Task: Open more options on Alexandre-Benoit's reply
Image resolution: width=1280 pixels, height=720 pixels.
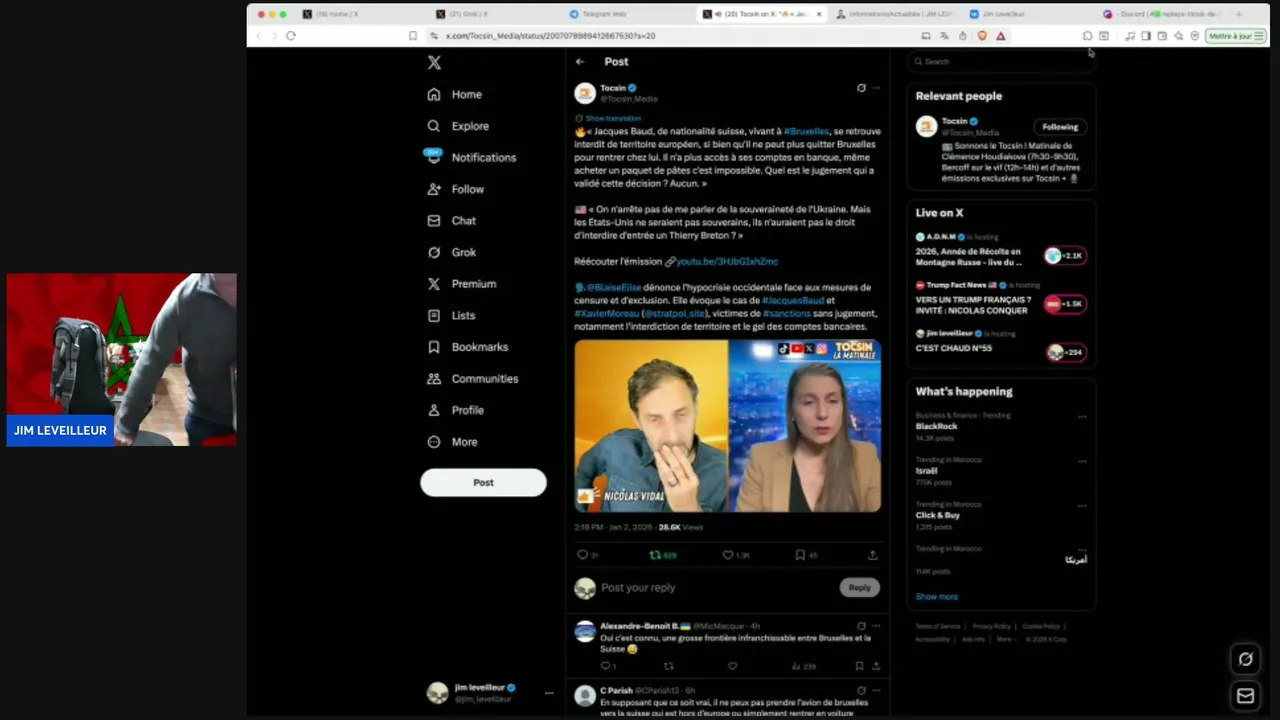Action: [876, 626]
